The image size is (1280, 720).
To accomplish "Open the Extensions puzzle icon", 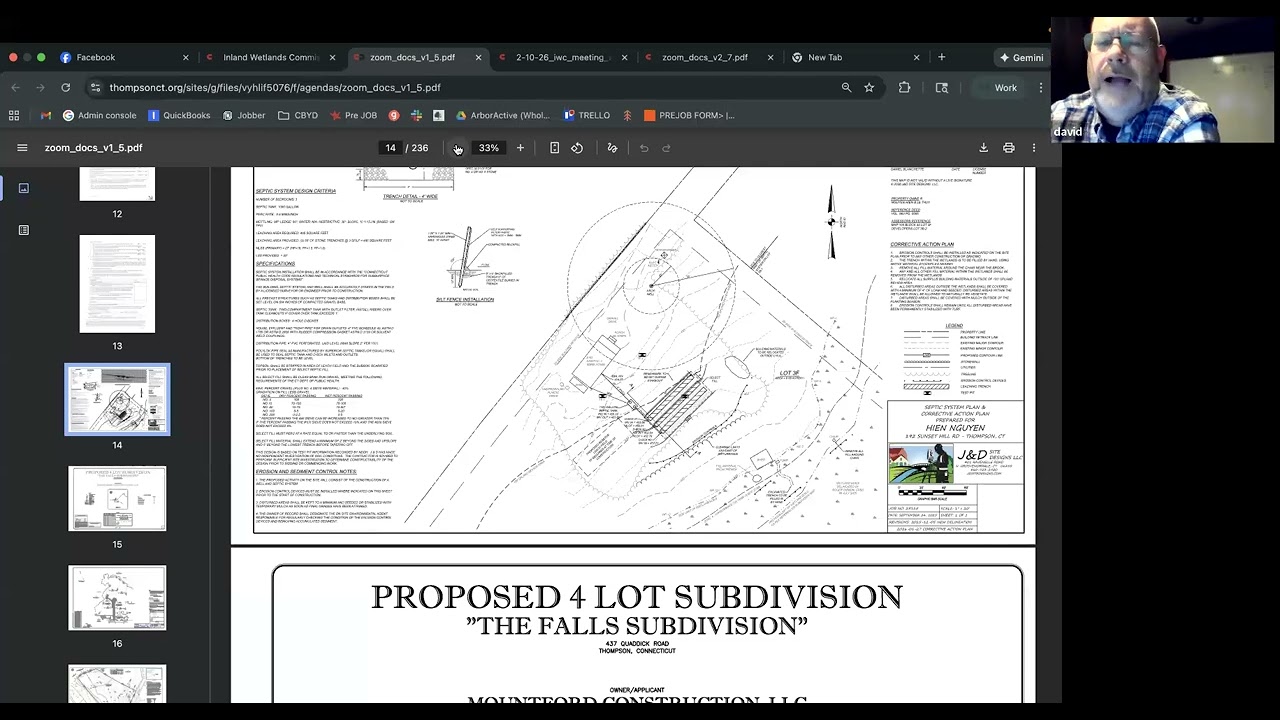I will (x=904, y=88).
